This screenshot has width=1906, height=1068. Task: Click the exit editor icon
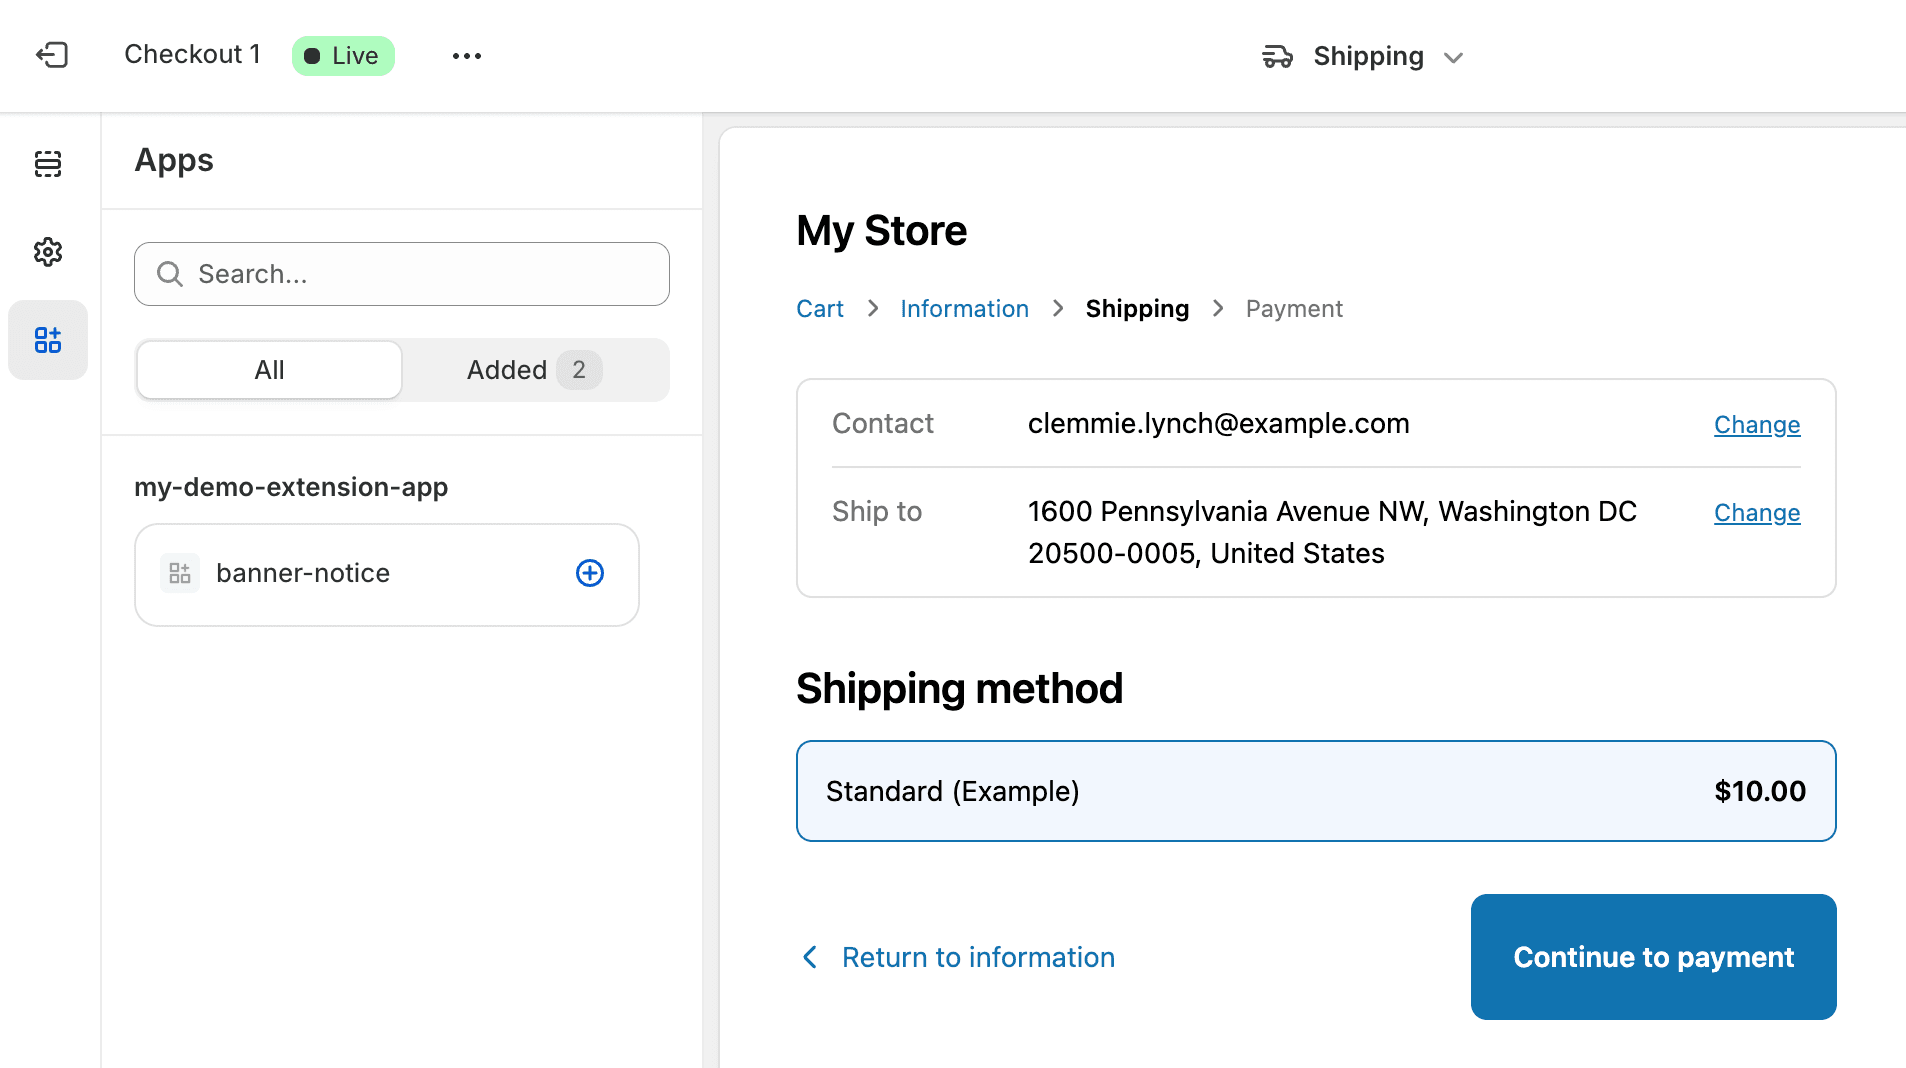tap(52, 55)
